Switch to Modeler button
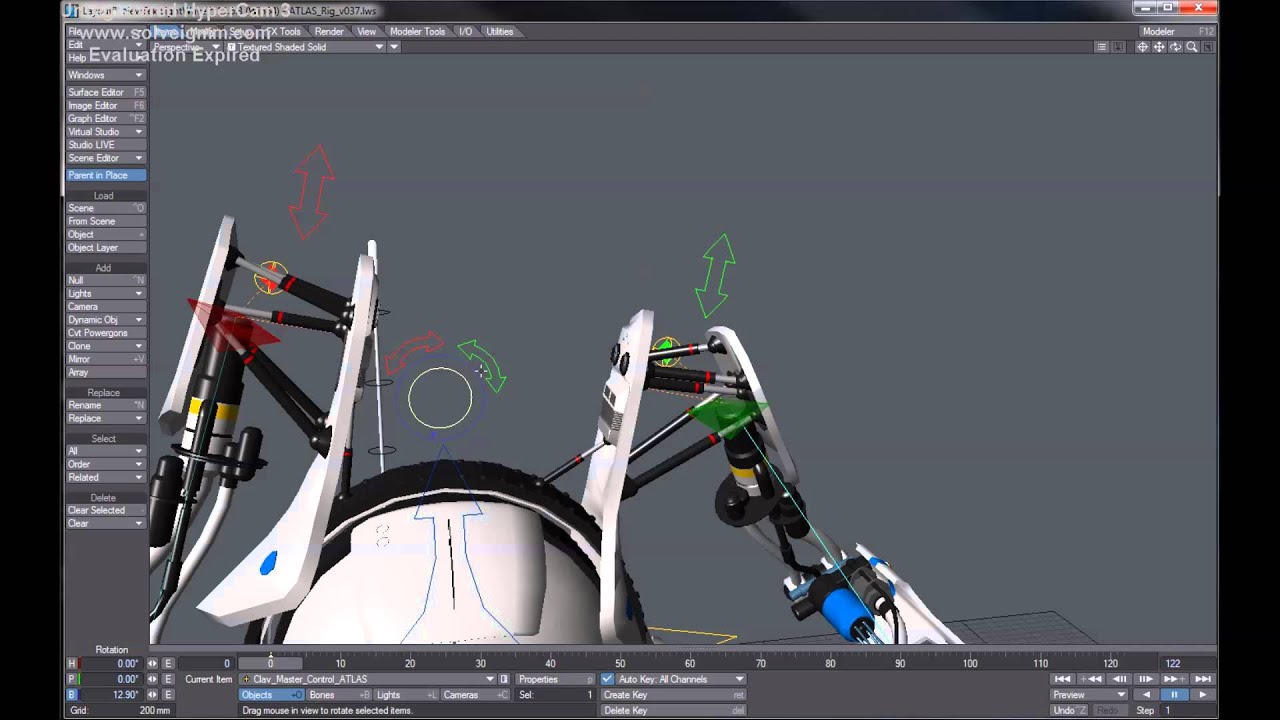The width and height of the screenshot is (1280, 720). [x=1176, y=31]
